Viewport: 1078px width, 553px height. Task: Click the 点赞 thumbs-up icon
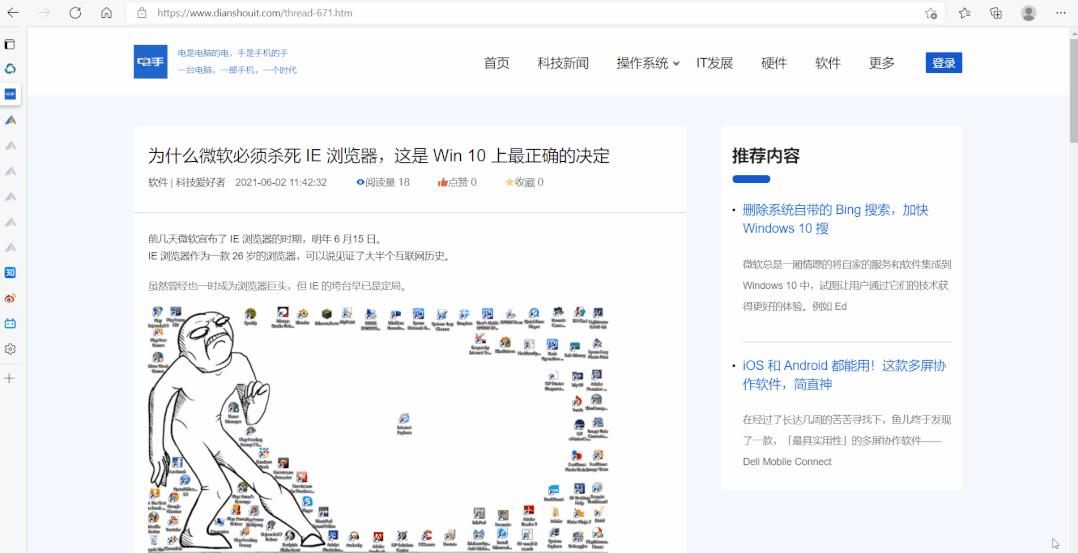click(x=442, y=182)
